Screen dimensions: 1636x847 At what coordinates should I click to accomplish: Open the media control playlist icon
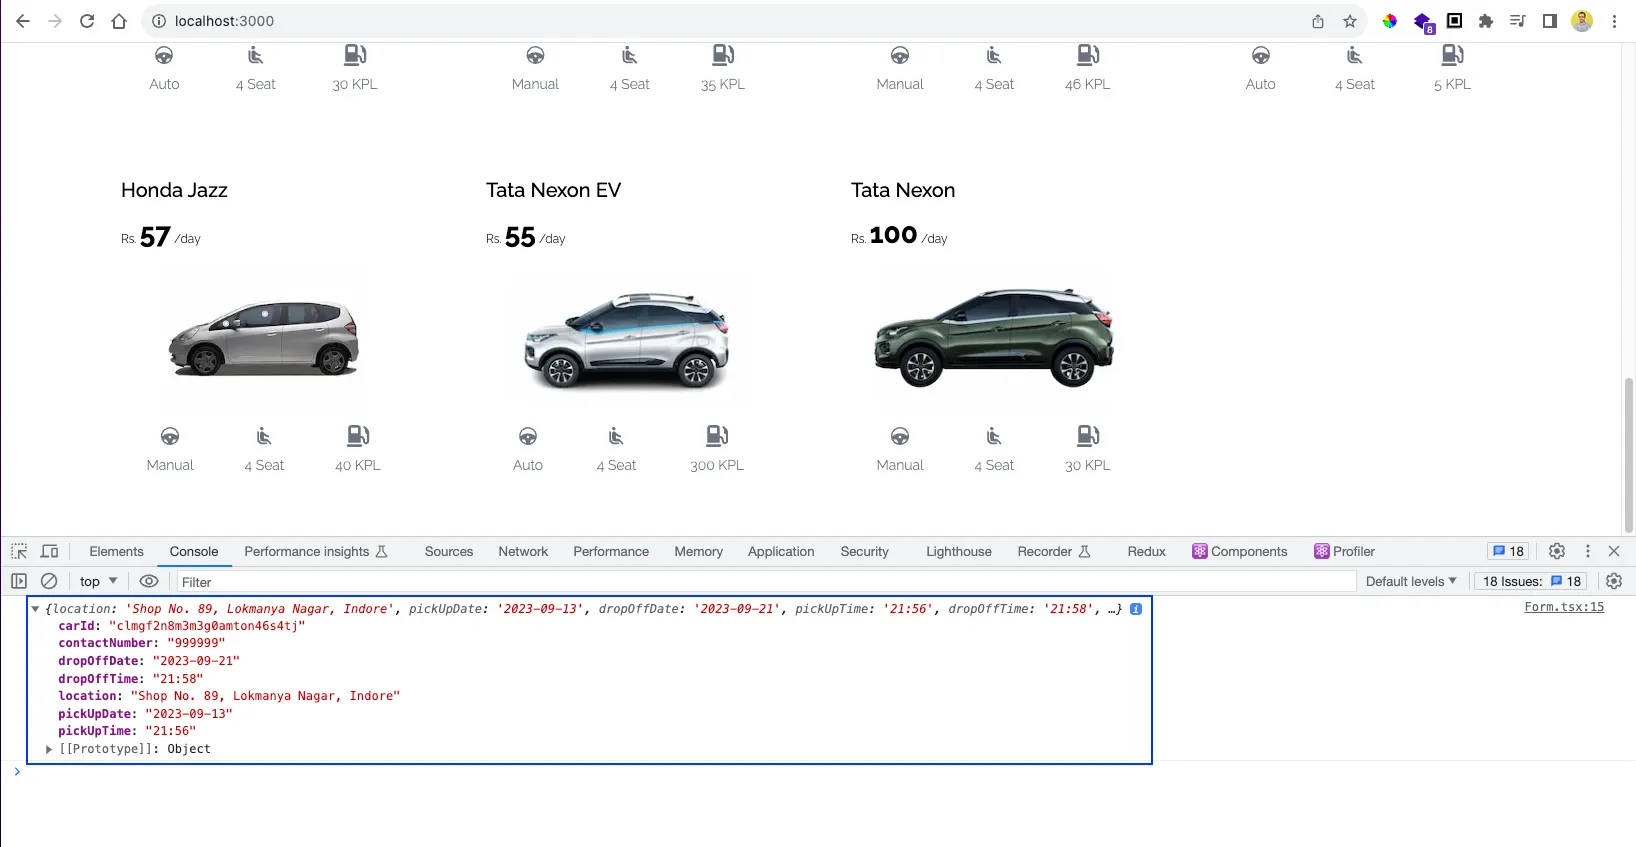click(1518, 21)
